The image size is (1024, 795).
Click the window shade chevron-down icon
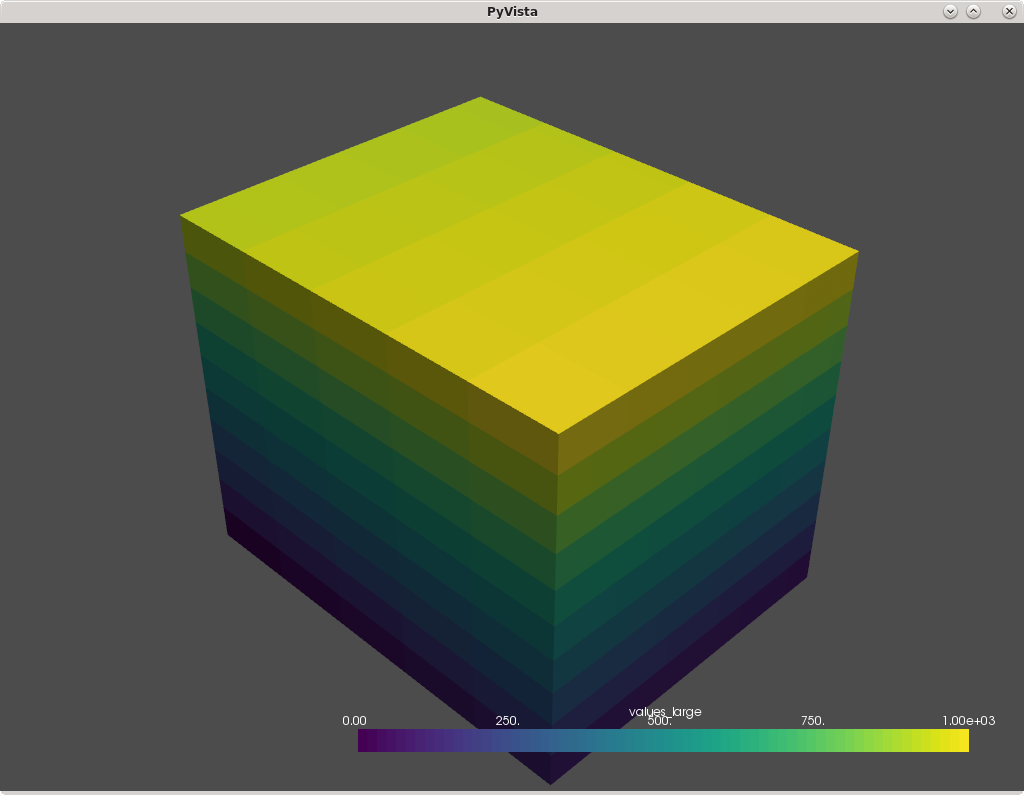tap(948, 12)
